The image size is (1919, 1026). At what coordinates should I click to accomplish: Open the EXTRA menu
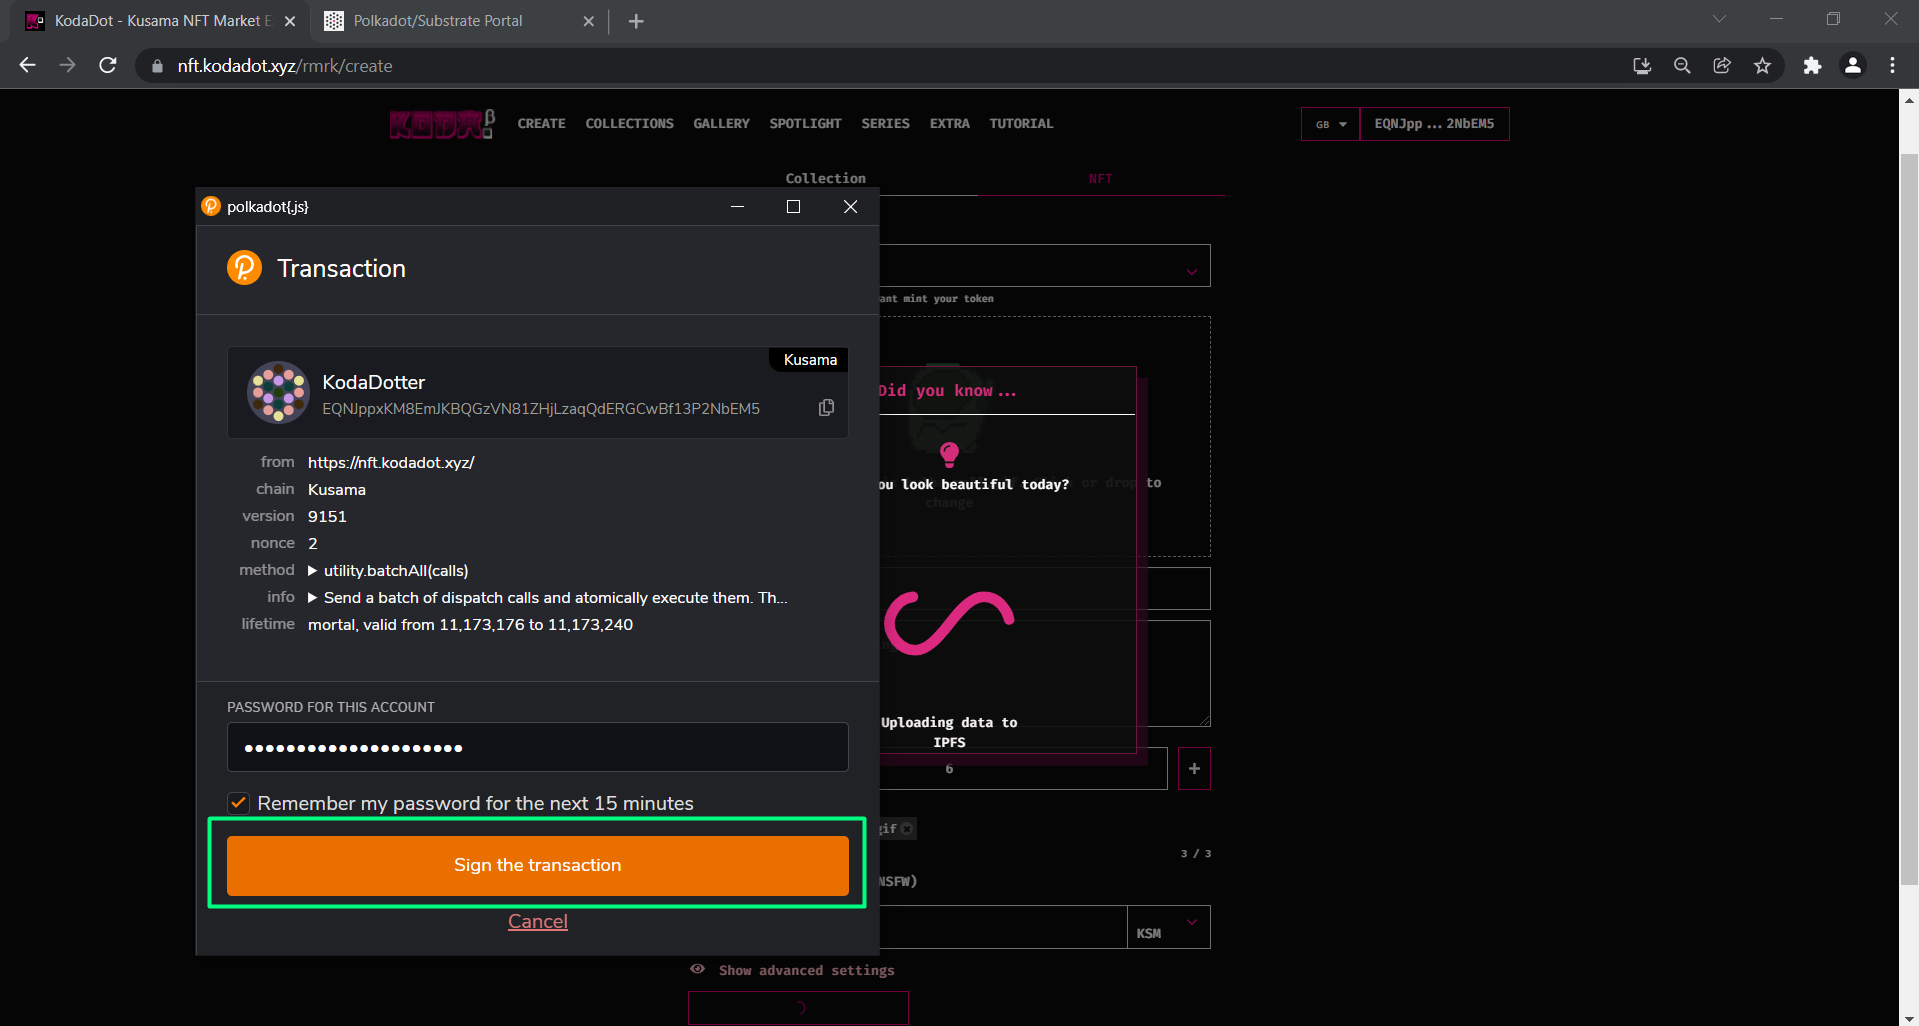click(949, 124)
